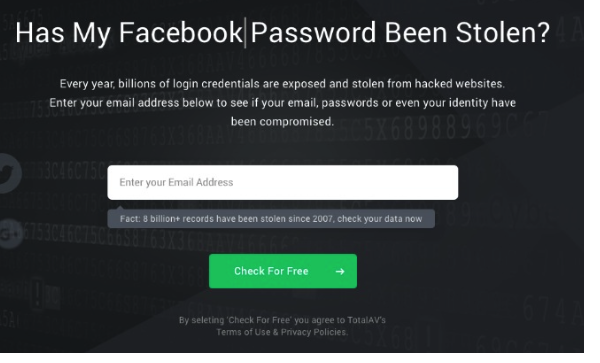The image size is (600, 363).
Task: Open the Terms of Use link
Action: pyautogui.click(x=243, y=332)
